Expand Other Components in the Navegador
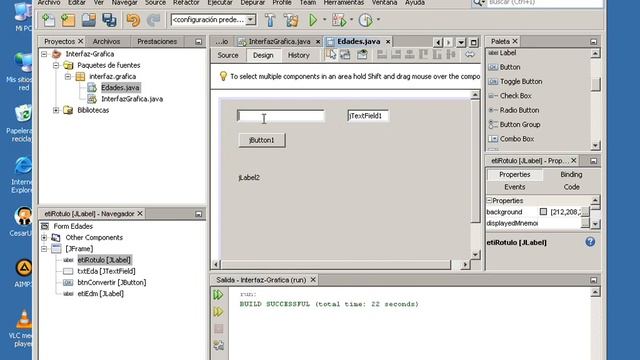The height and width of the screenshot is (360, 640). tap(44, 238)
